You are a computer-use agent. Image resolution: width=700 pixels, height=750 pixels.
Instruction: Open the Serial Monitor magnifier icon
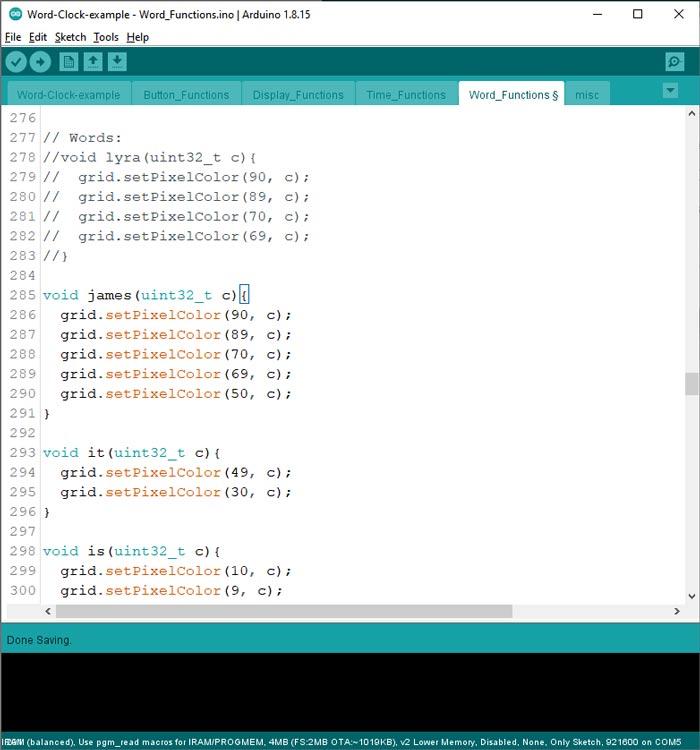tap(674, 62)
